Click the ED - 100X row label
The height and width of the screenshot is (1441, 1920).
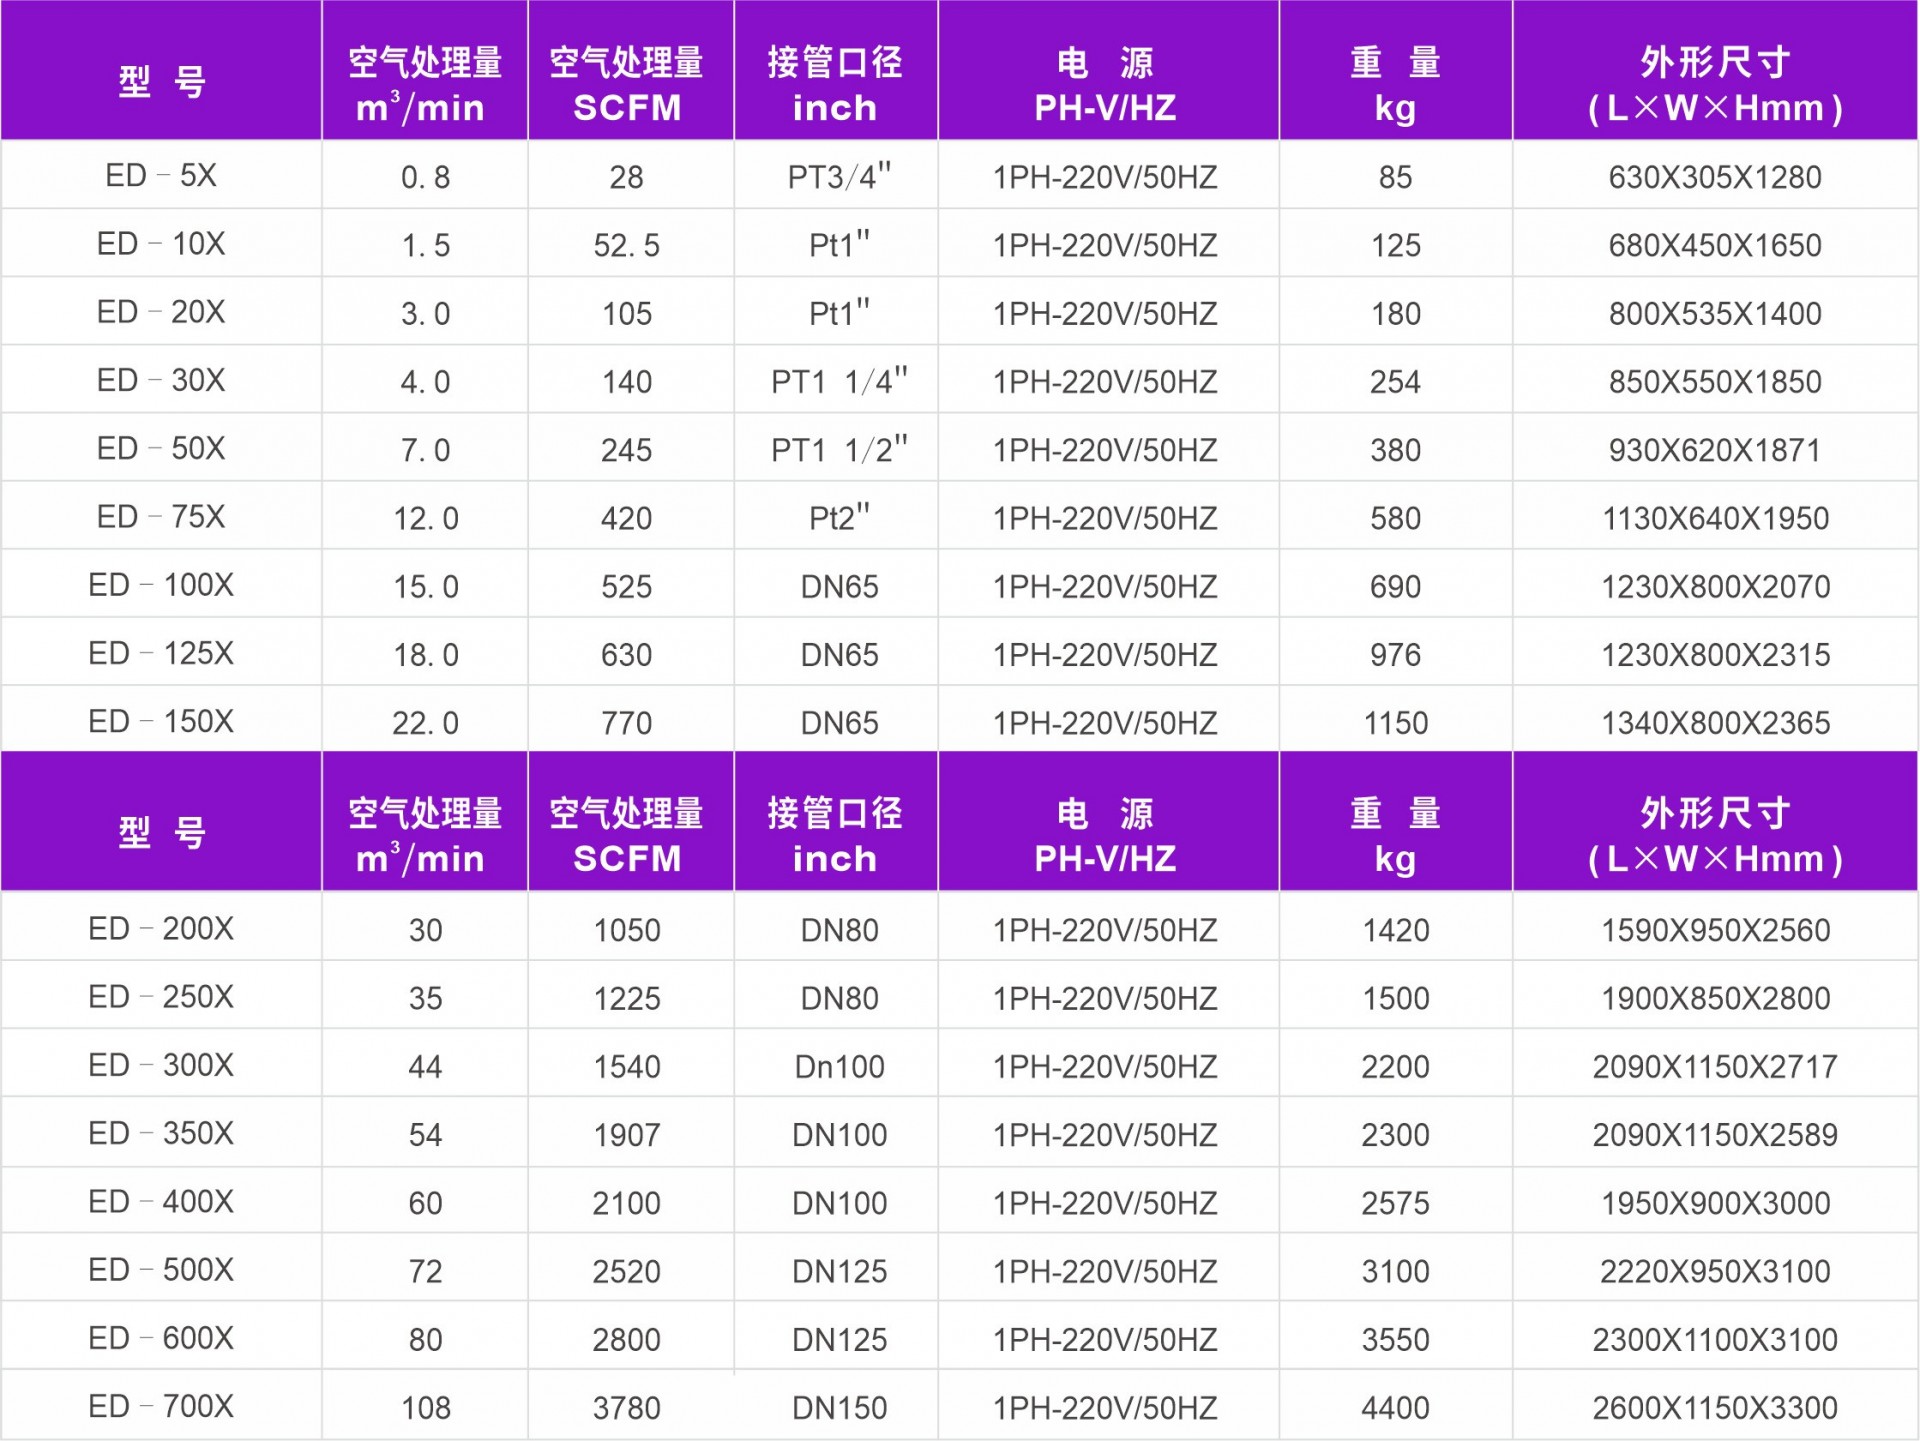coord(161,585)
